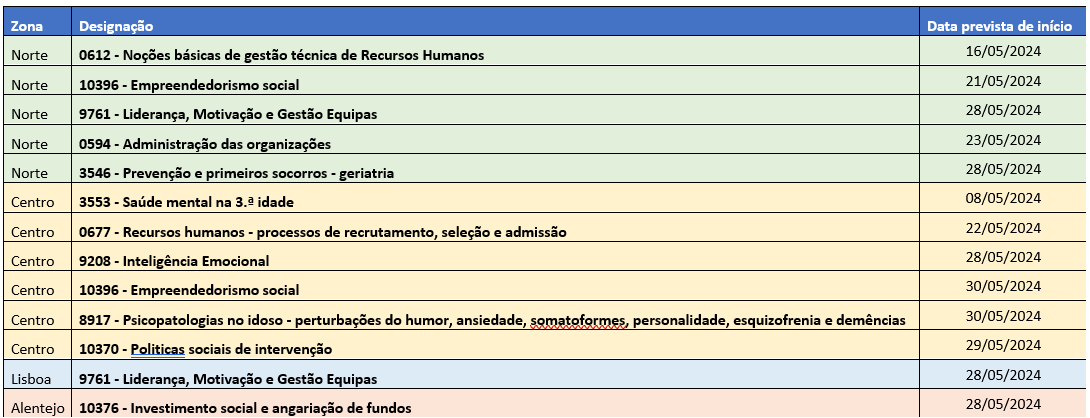Select the Alentejo zone cell
Screen dimensions: 1090x418
(38, 405)
